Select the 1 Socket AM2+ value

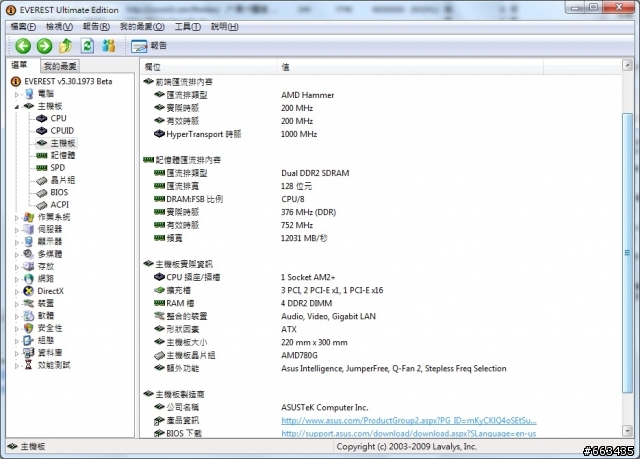pyautogui.click(x=308, y=277)
